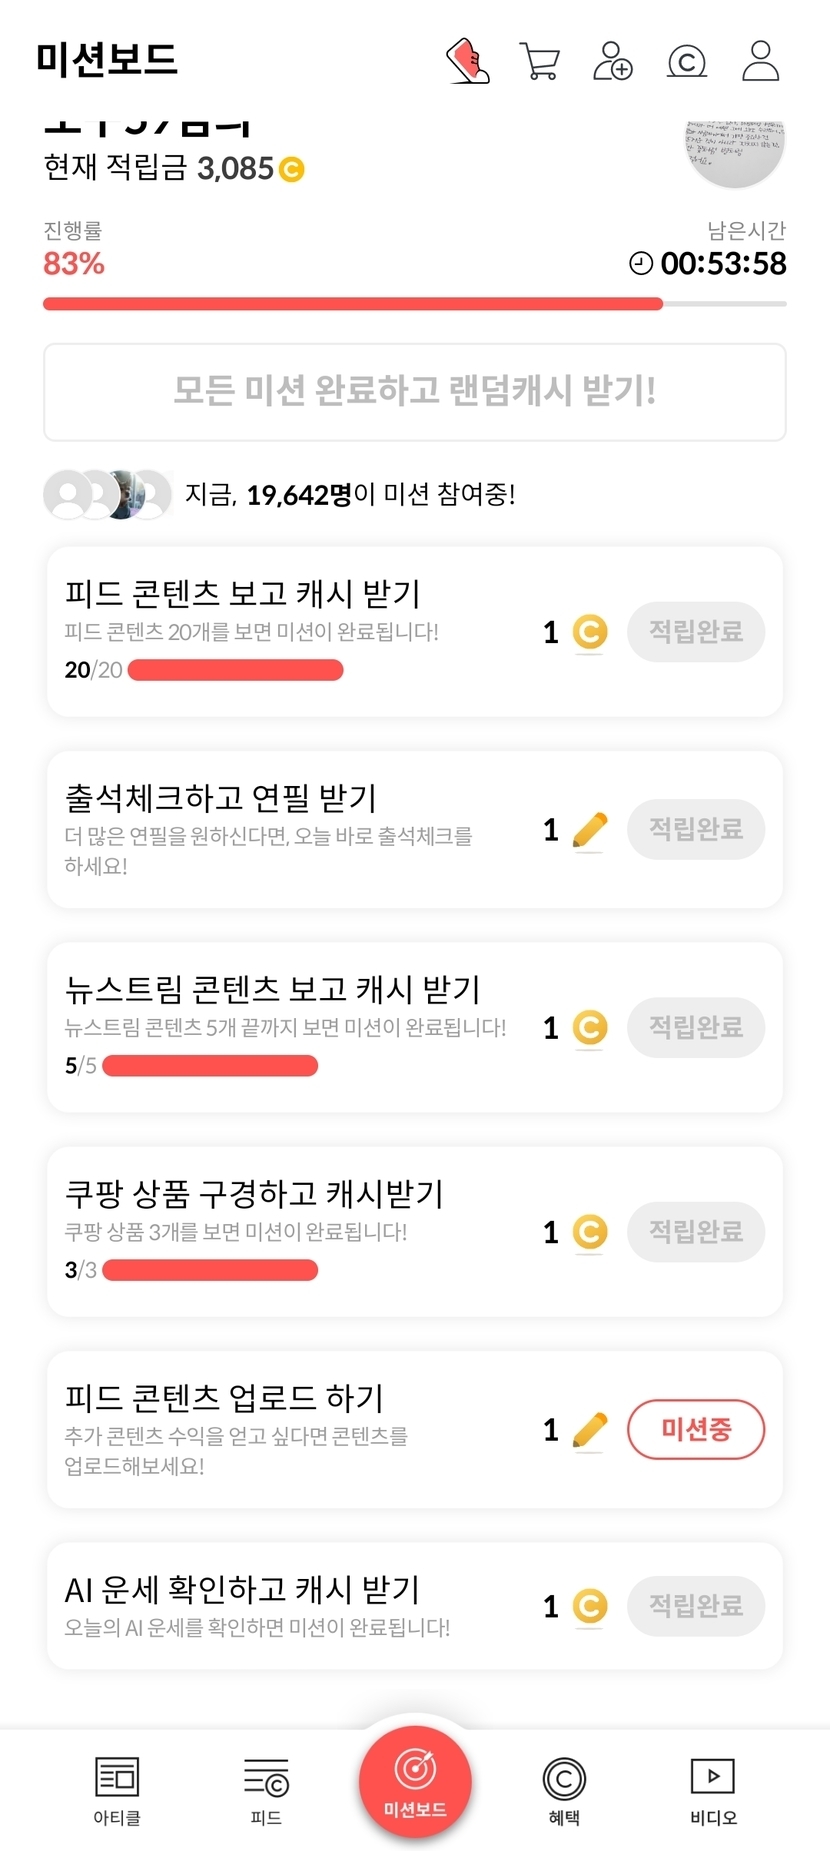Tap the red sneaker icon in header
This screenshot has height=1851, width=830.
tap(467, 61)
